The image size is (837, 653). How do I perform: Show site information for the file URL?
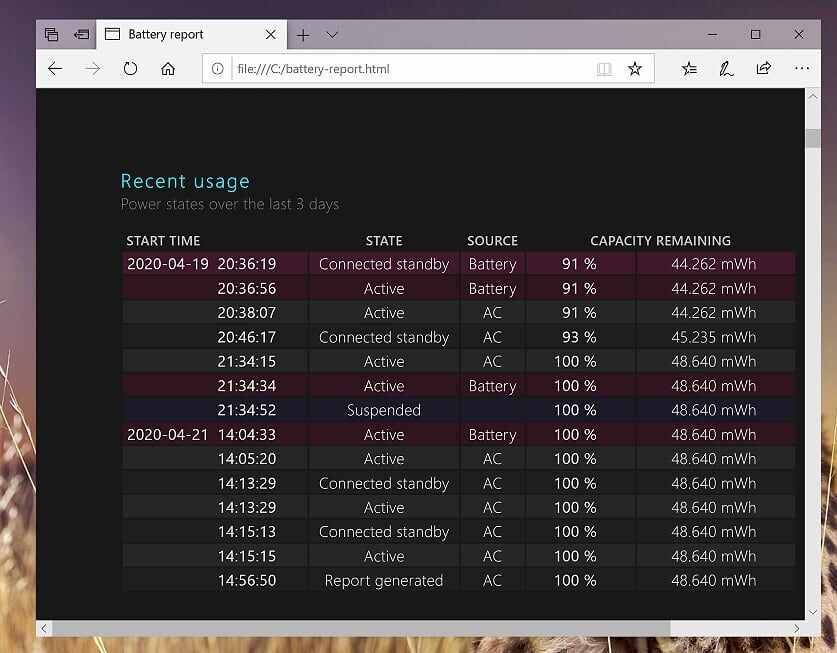[x=218, y=69]
